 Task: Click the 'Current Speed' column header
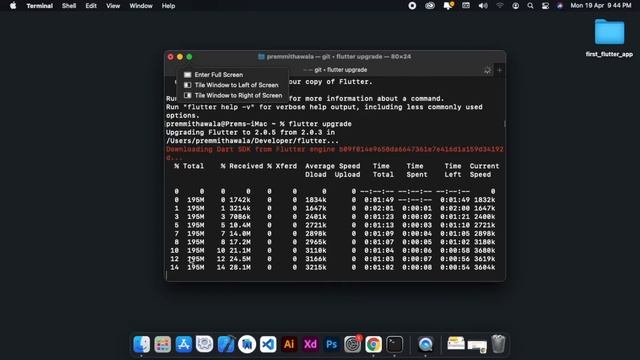pos(484,170)
